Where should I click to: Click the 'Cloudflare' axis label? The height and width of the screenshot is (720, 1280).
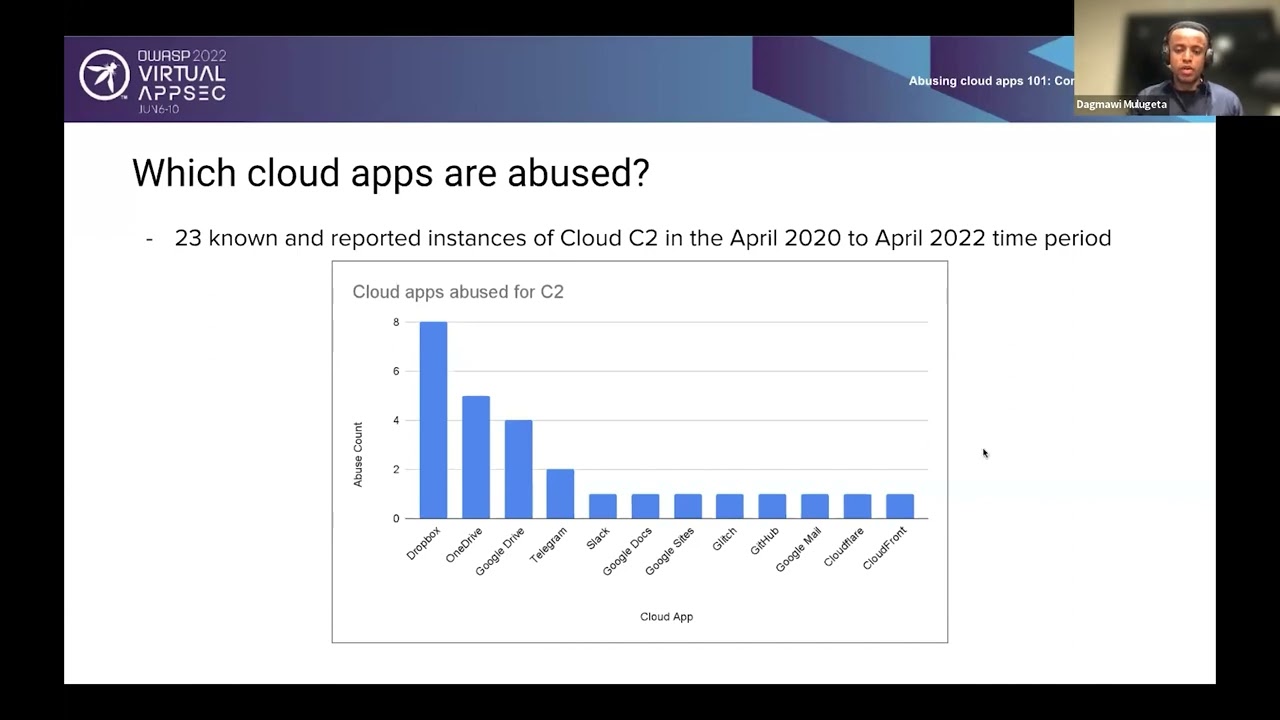(x=844, y=547)
